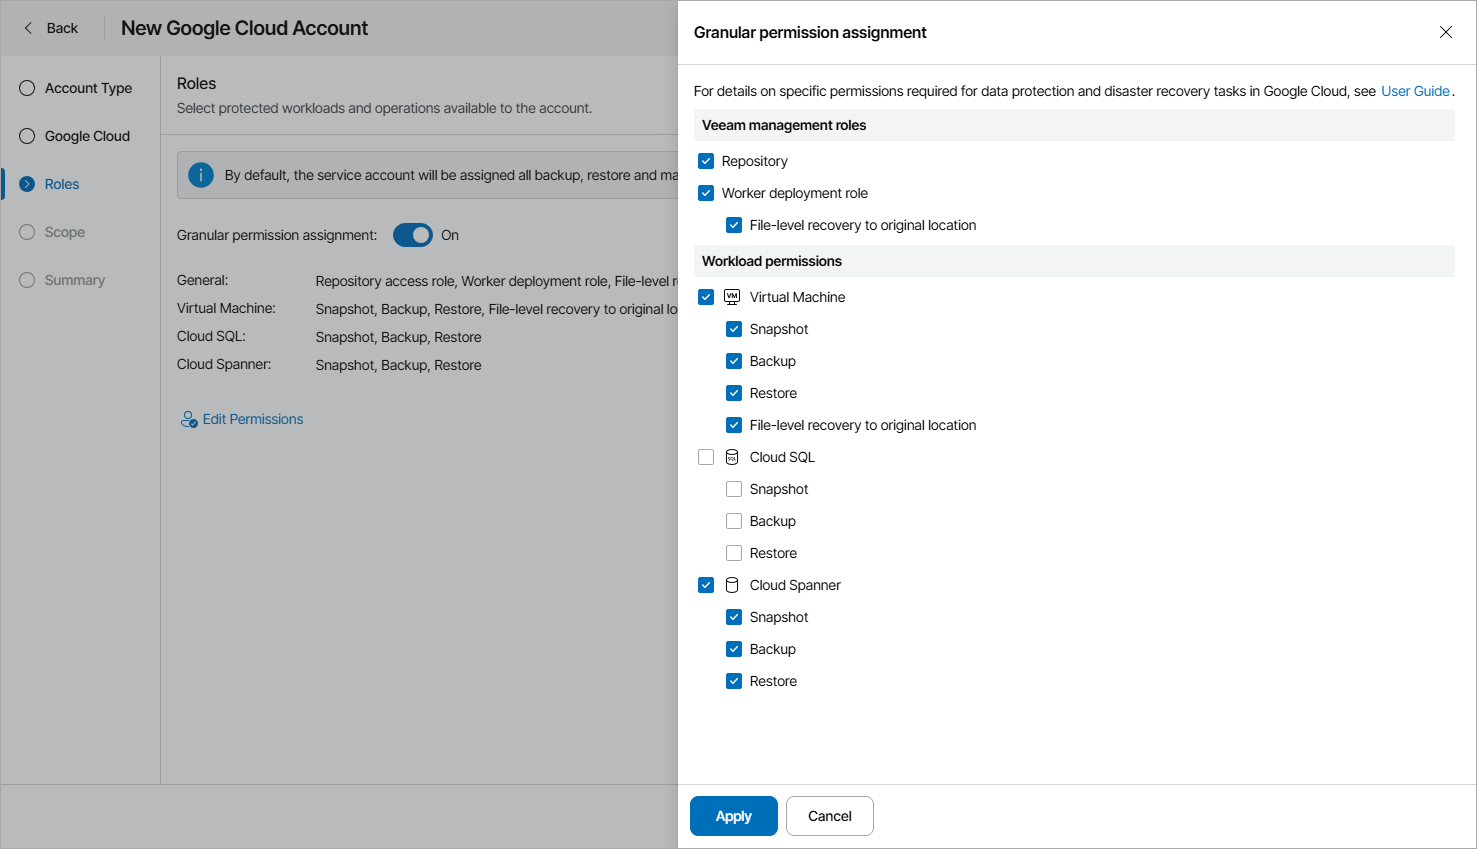Disable Restore permission under Cloud Spanner

point(734,681)
